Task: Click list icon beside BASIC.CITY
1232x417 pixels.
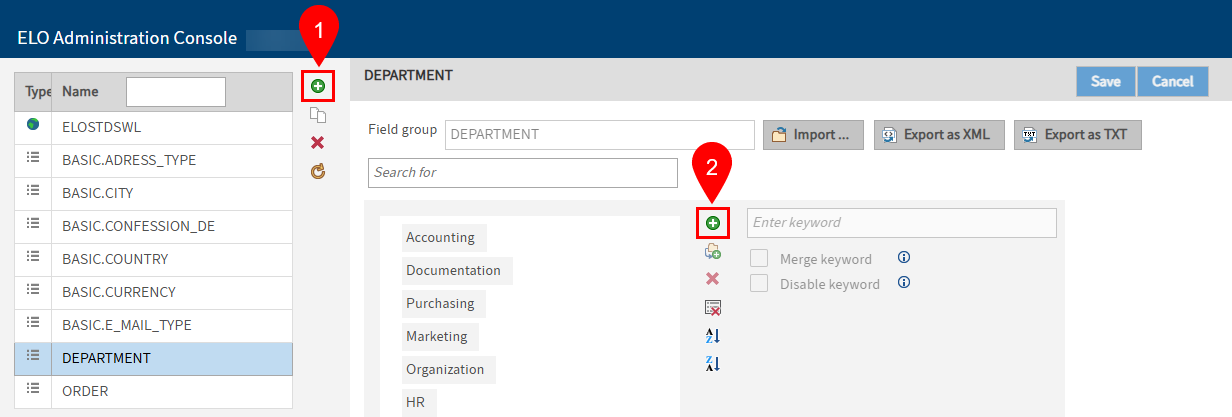Action: pos(33,192)
